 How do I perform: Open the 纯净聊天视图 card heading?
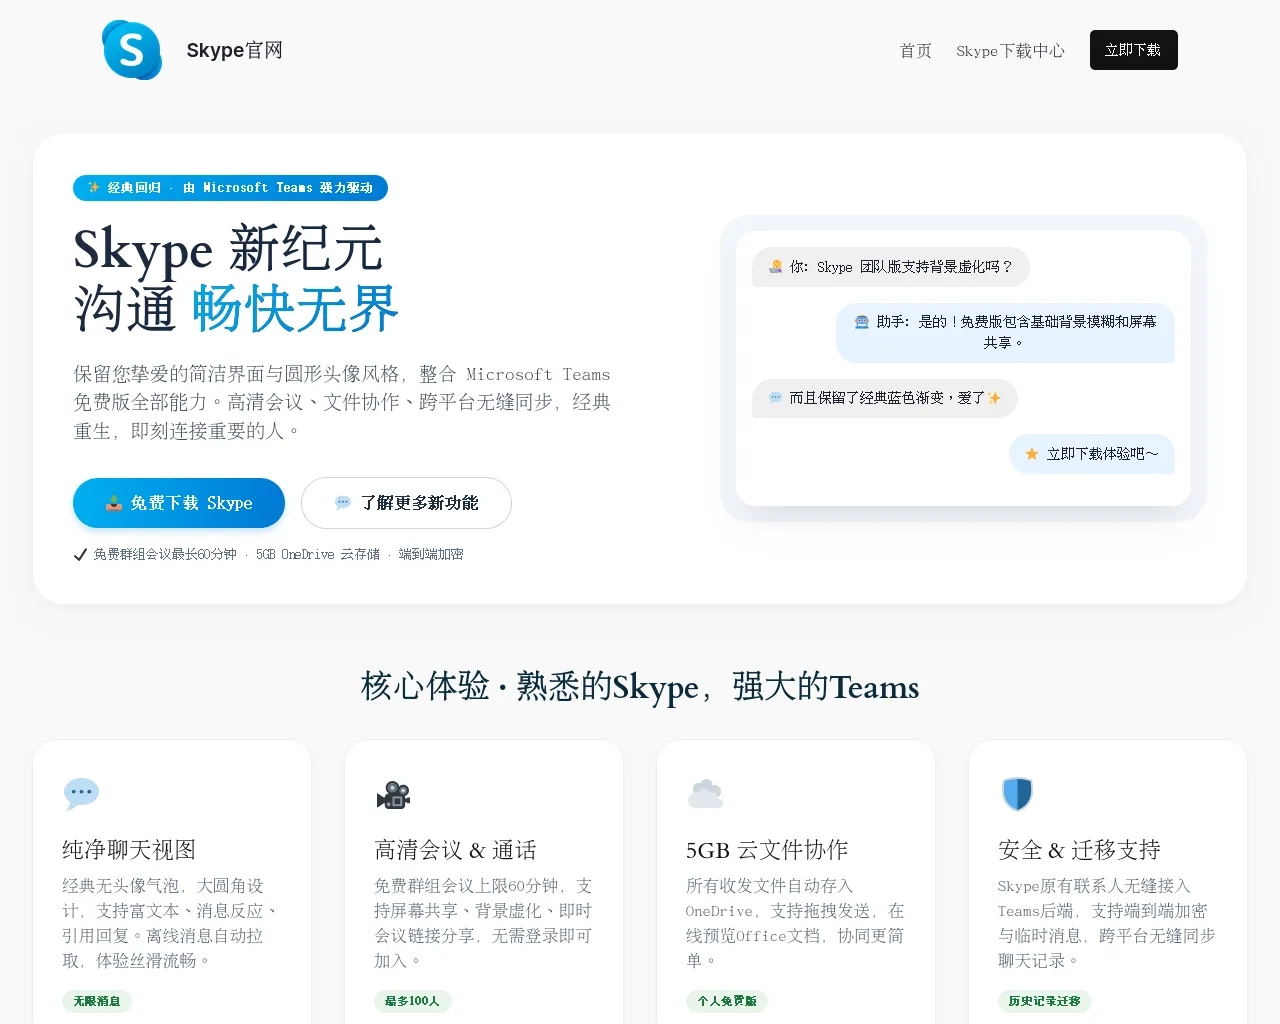pyautogui.click(x=129, y=850)
